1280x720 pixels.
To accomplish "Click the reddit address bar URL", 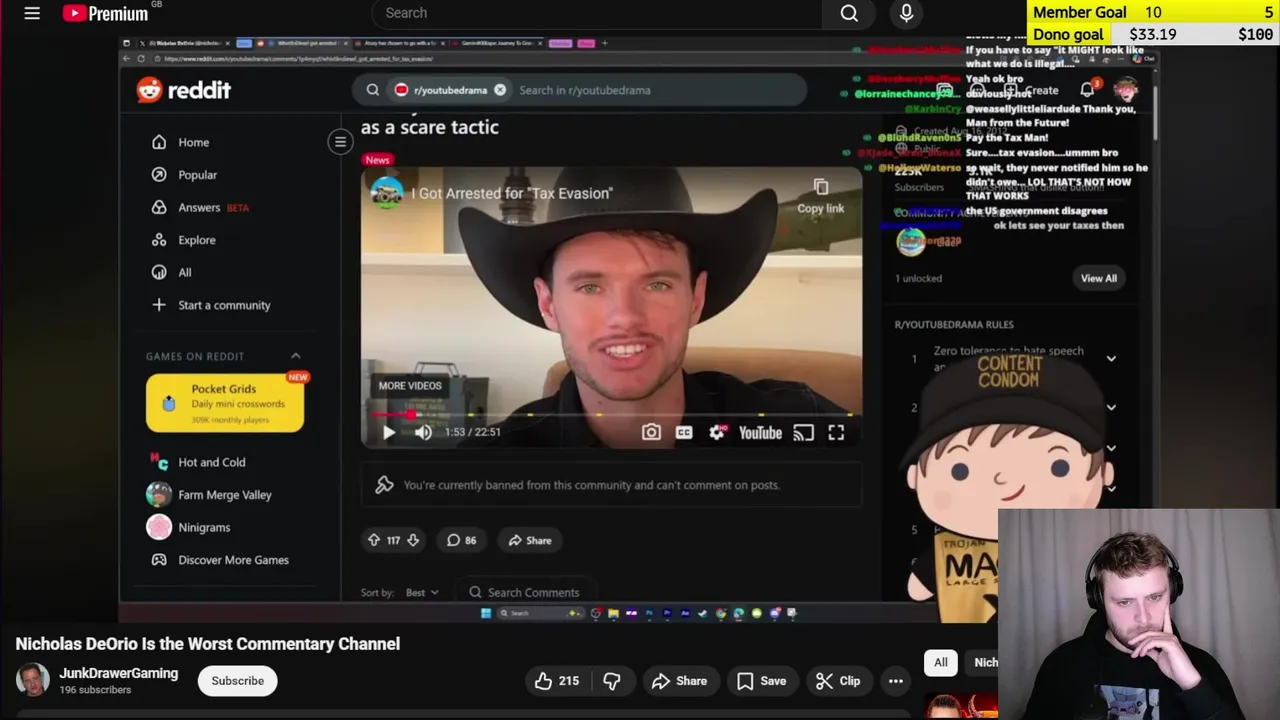I will [x=298, y=59].
